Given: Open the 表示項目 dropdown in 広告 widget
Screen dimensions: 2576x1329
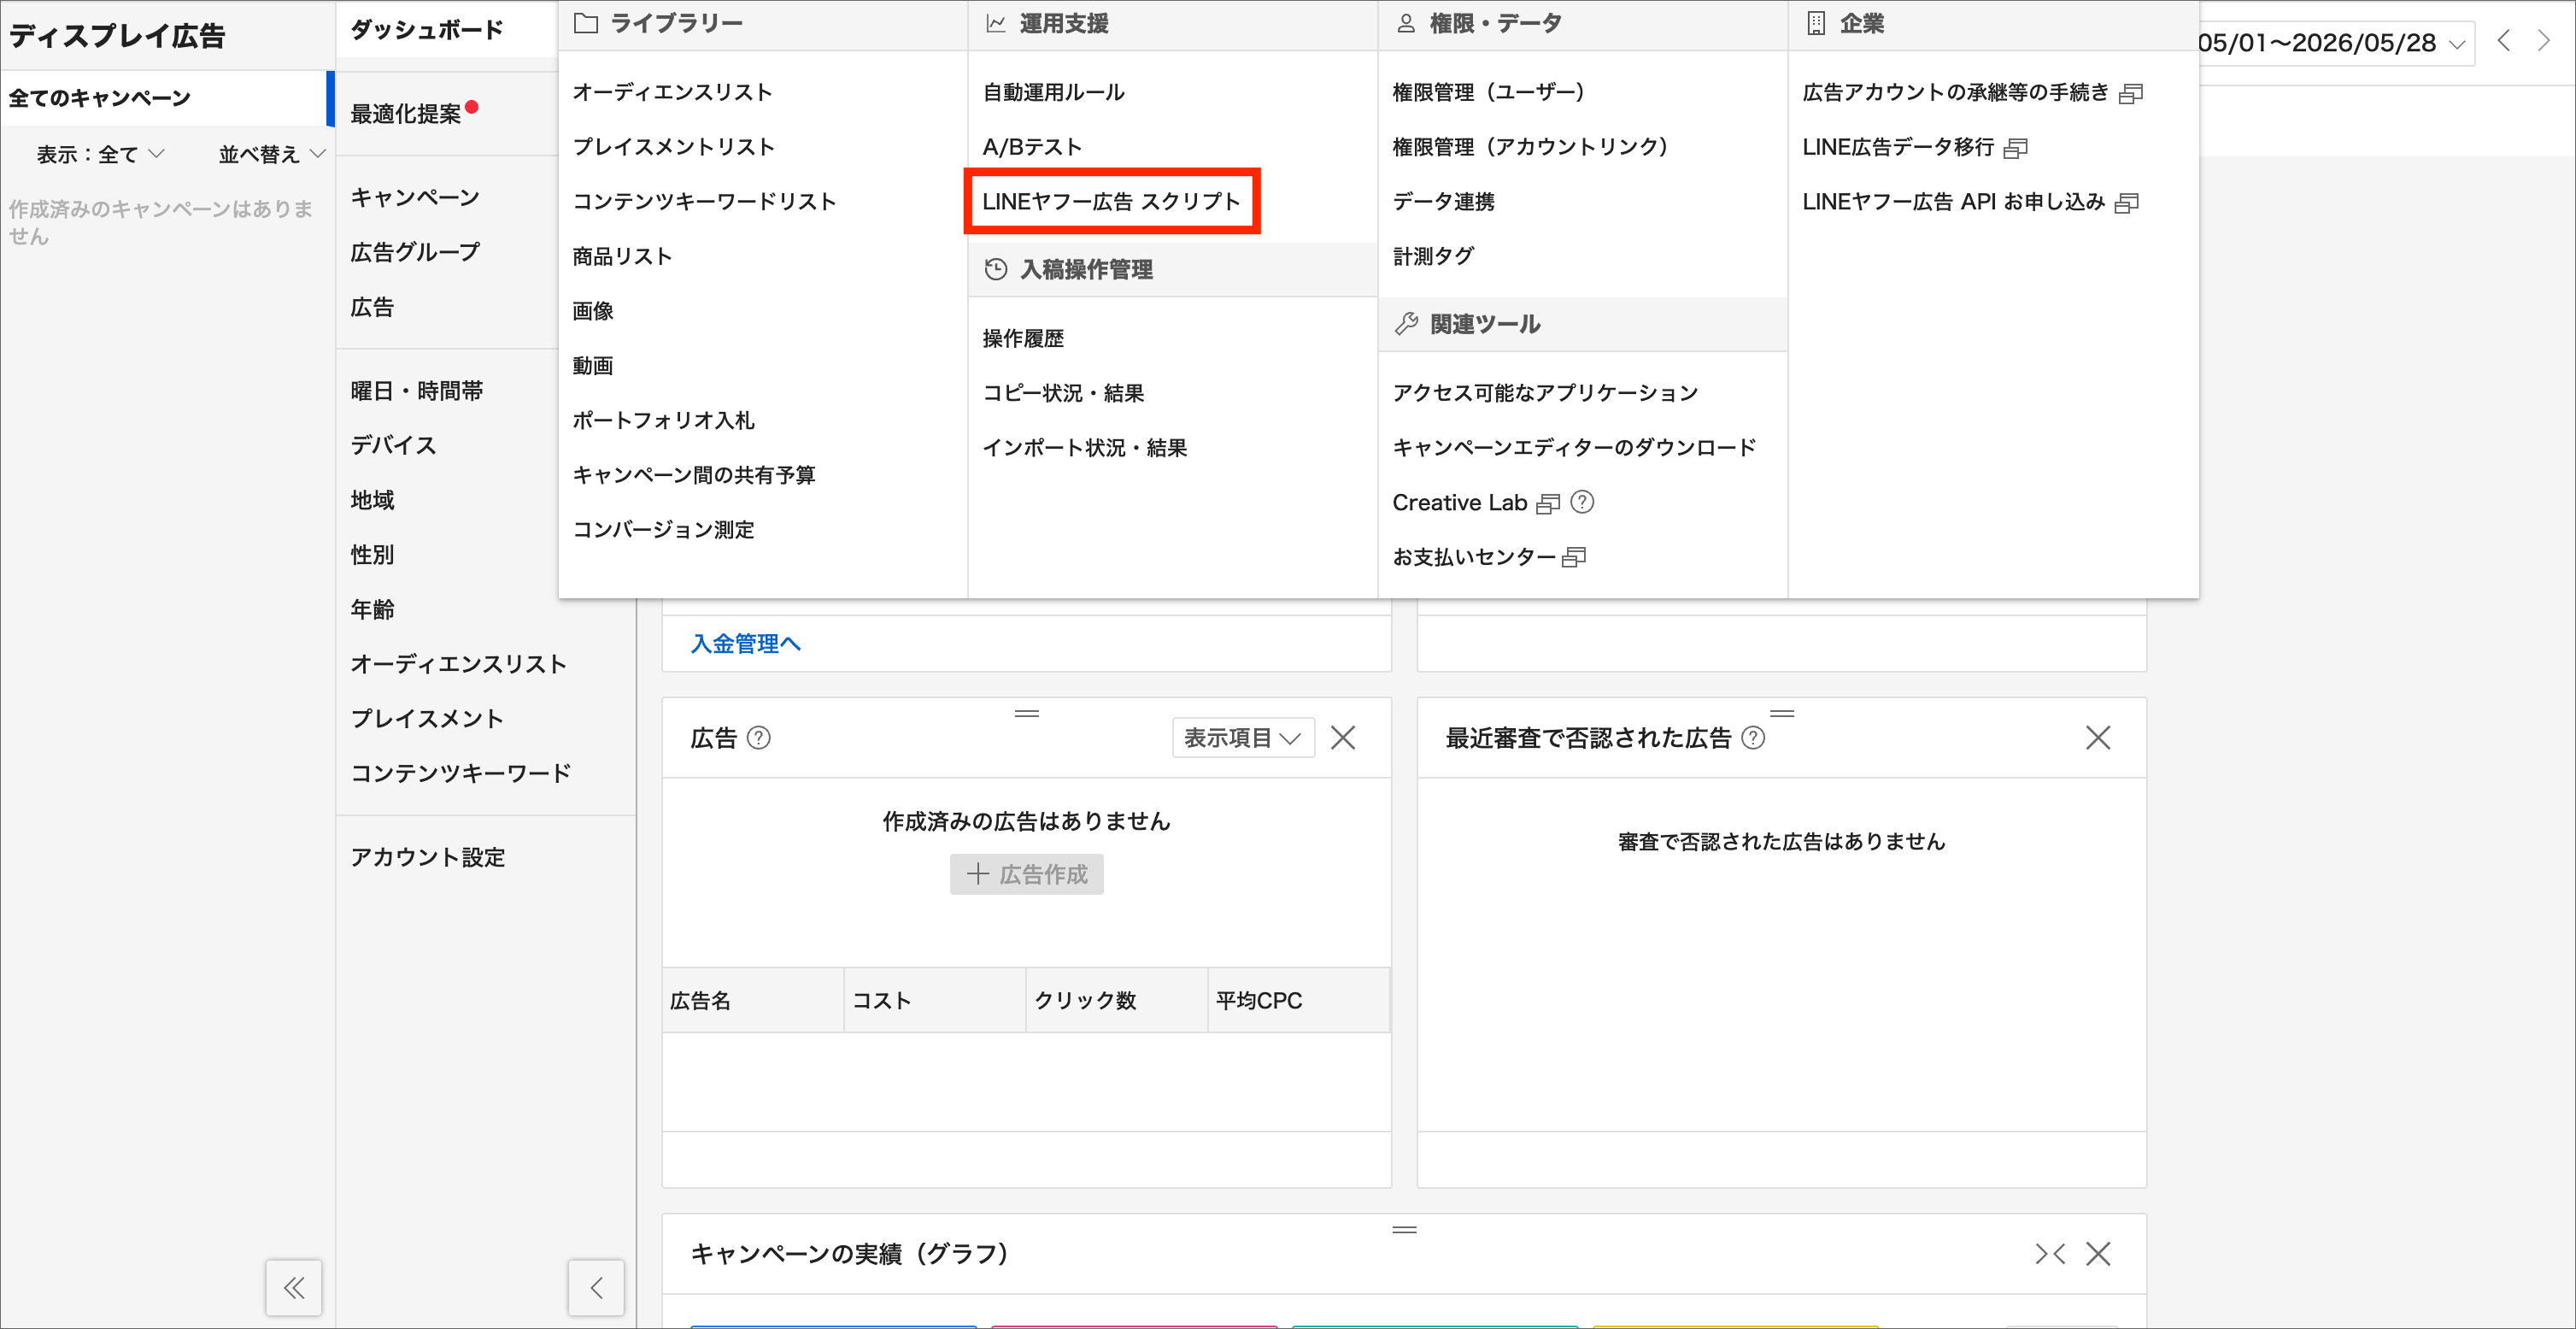Looking at the screenshot, I should (x=1243, y=738).
